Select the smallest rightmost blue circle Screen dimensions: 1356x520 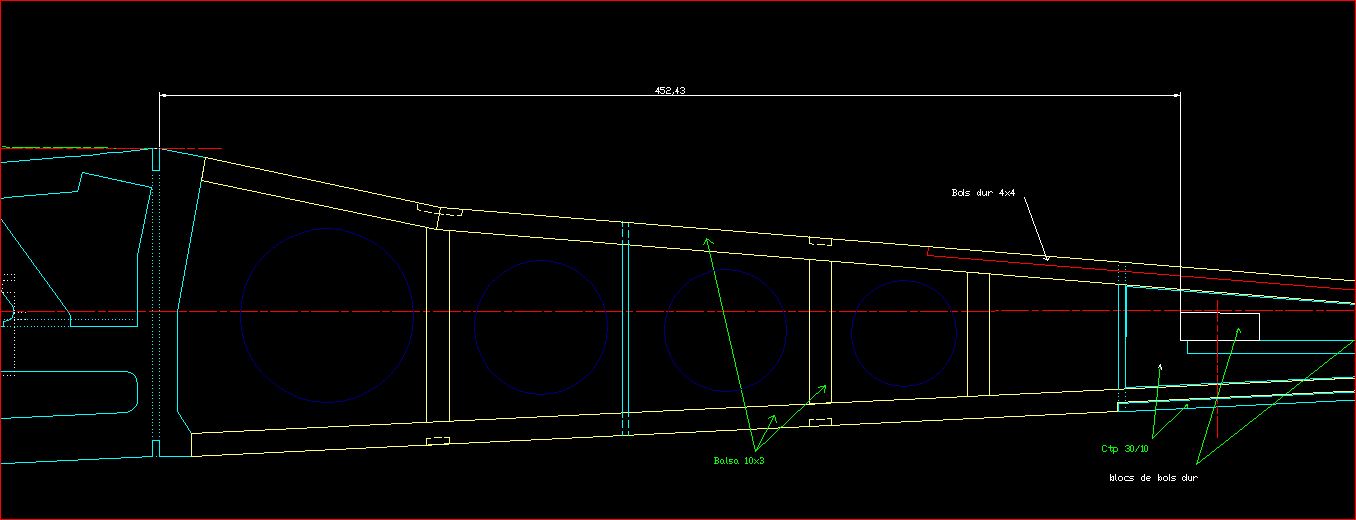coord(903,333)
